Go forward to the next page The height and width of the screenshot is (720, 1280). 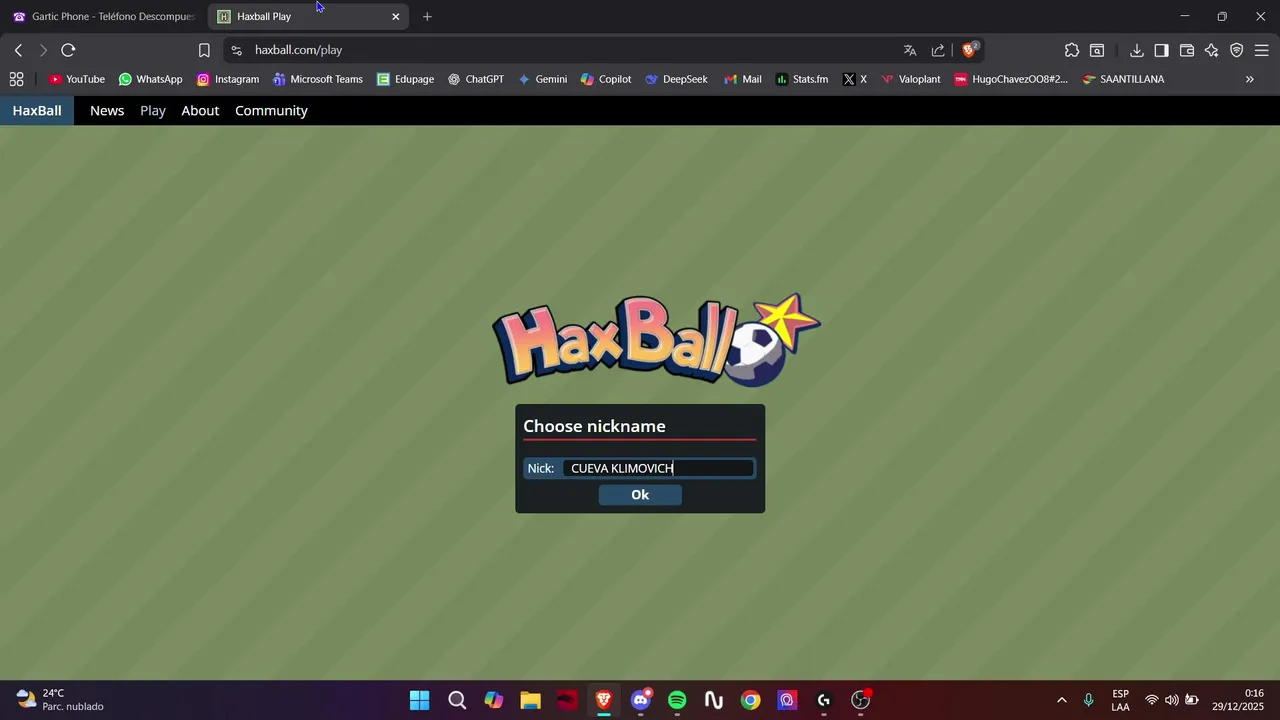point(43,50)
